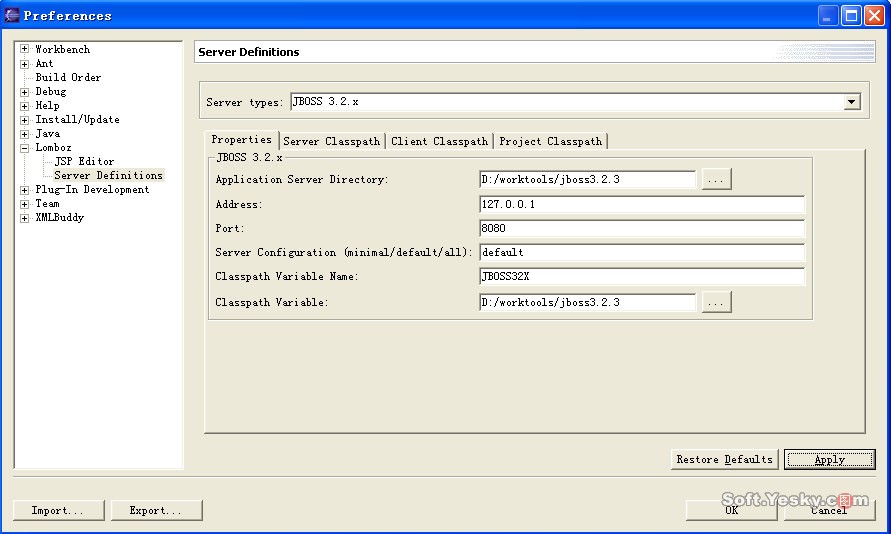
Task: Expand the XMLBuddy tree node
Action: 24,217
